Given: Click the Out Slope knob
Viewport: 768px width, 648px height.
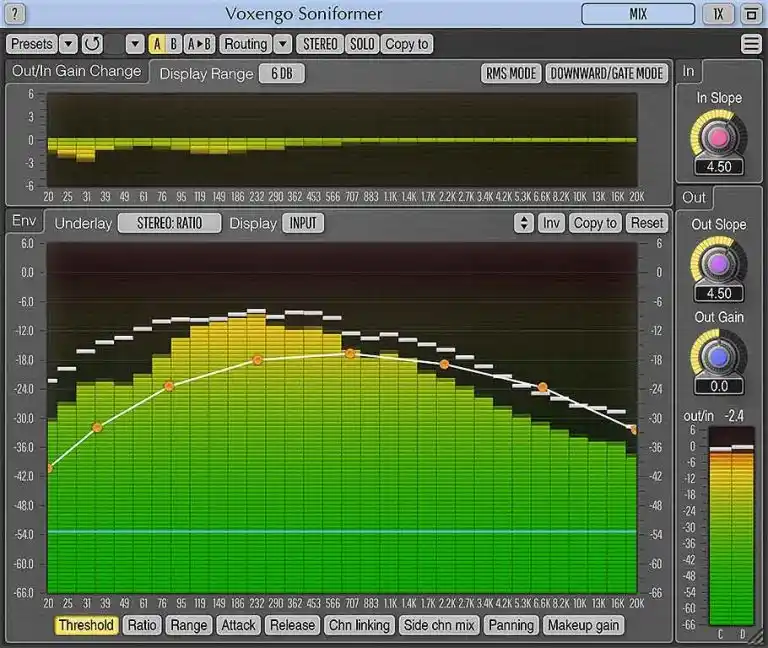Looking at the screenshot, I should [719, 264].
